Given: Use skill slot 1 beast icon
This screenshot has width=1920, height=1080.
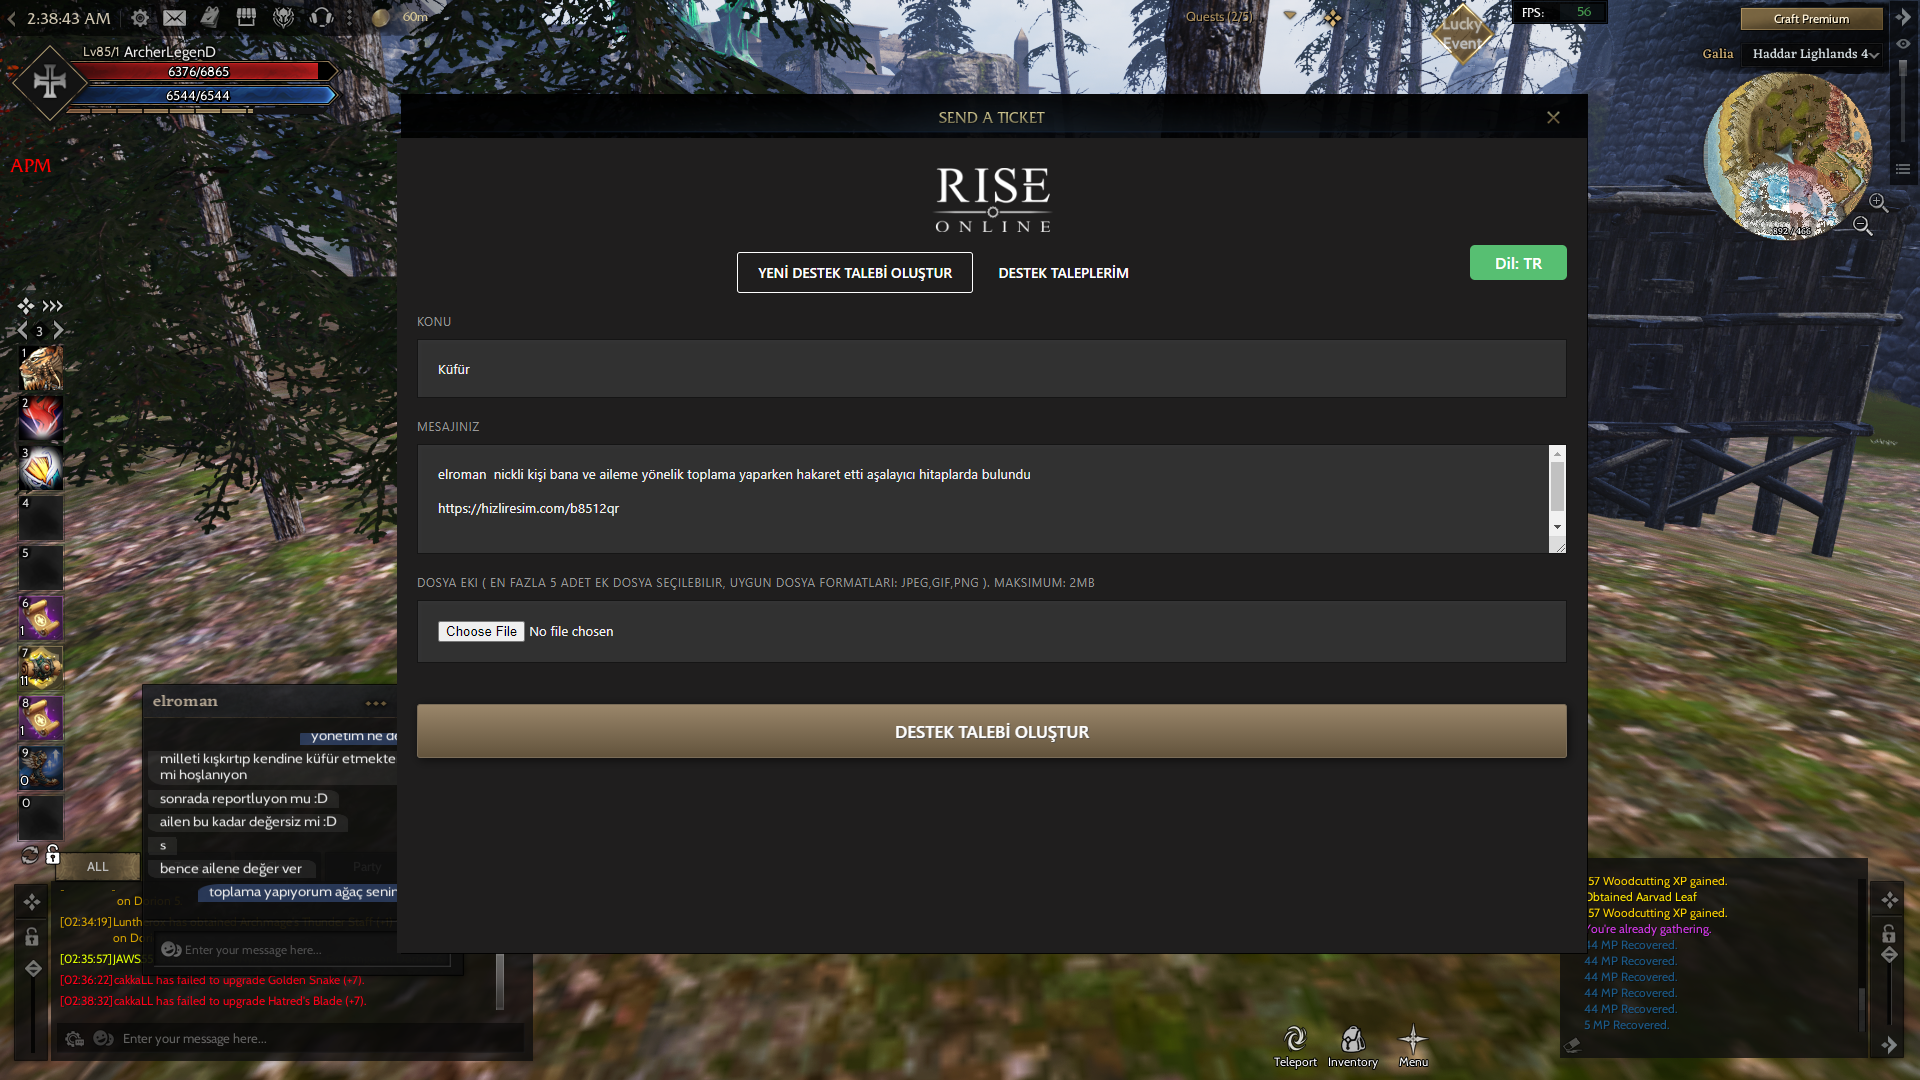Looking at the screenshot, I should pos(41,368).
